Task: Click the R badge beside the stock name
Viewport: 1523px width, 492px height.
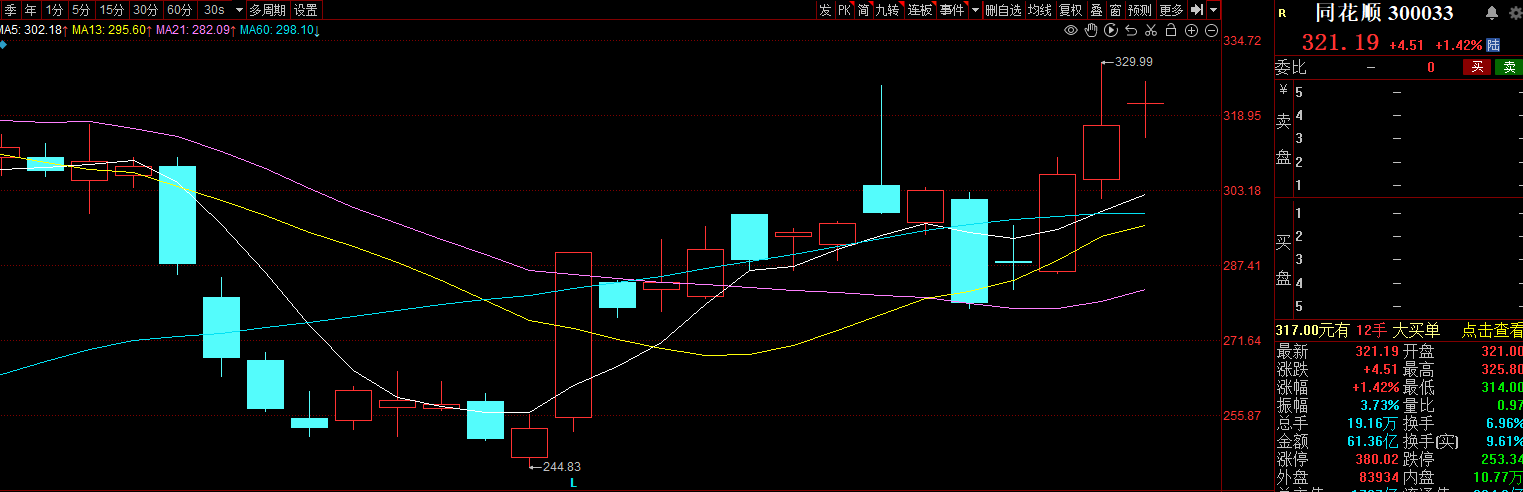Action: (1283, 13)
